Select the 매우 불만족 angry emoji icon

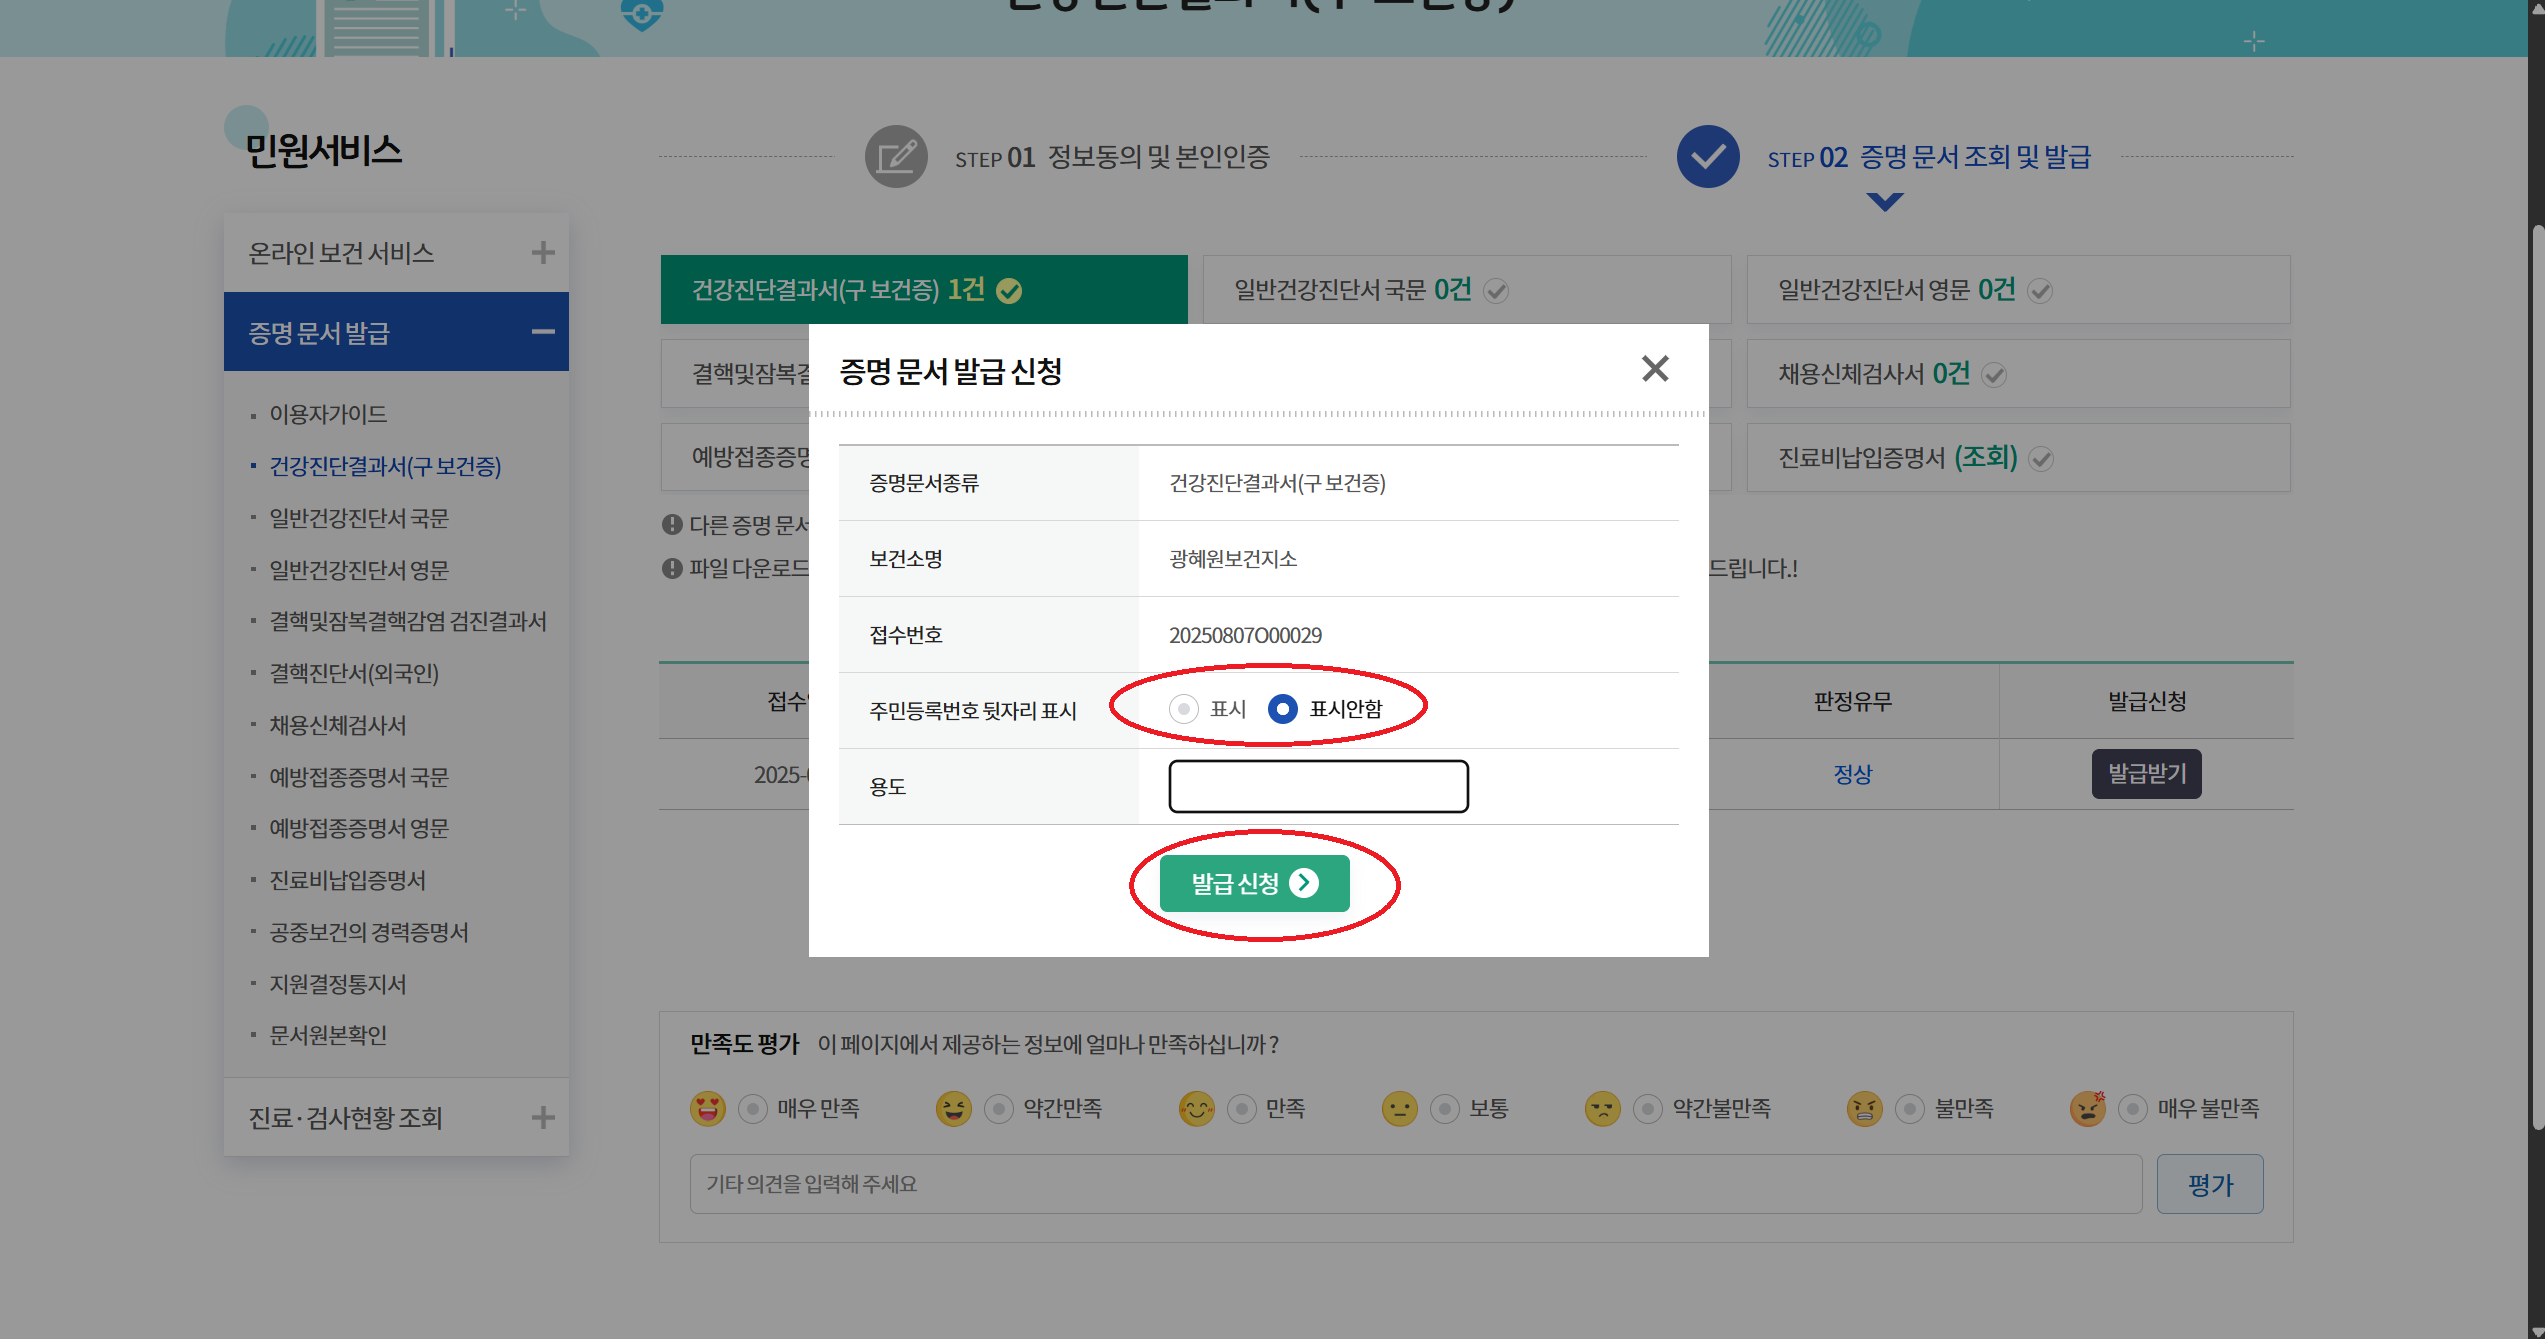click(x=2087, y=1108)
